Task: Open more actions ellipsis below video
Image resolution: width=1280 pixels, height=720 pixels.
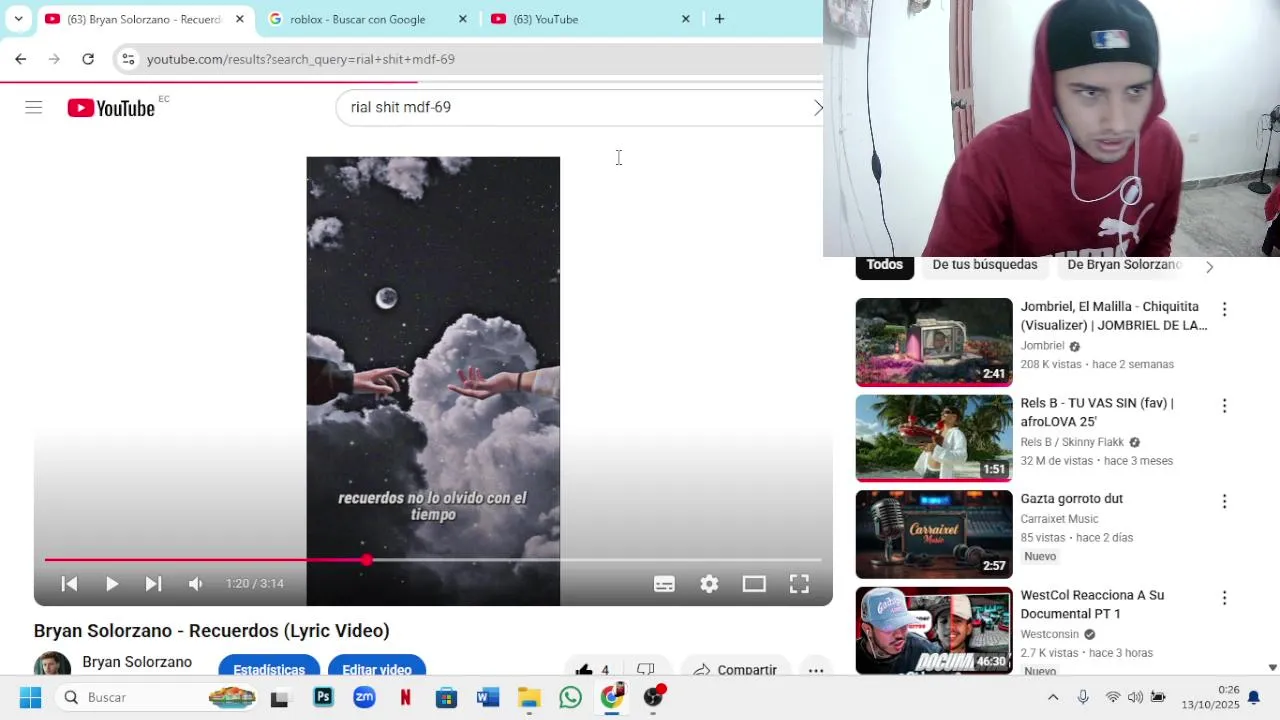Action: tap(816, 669)
